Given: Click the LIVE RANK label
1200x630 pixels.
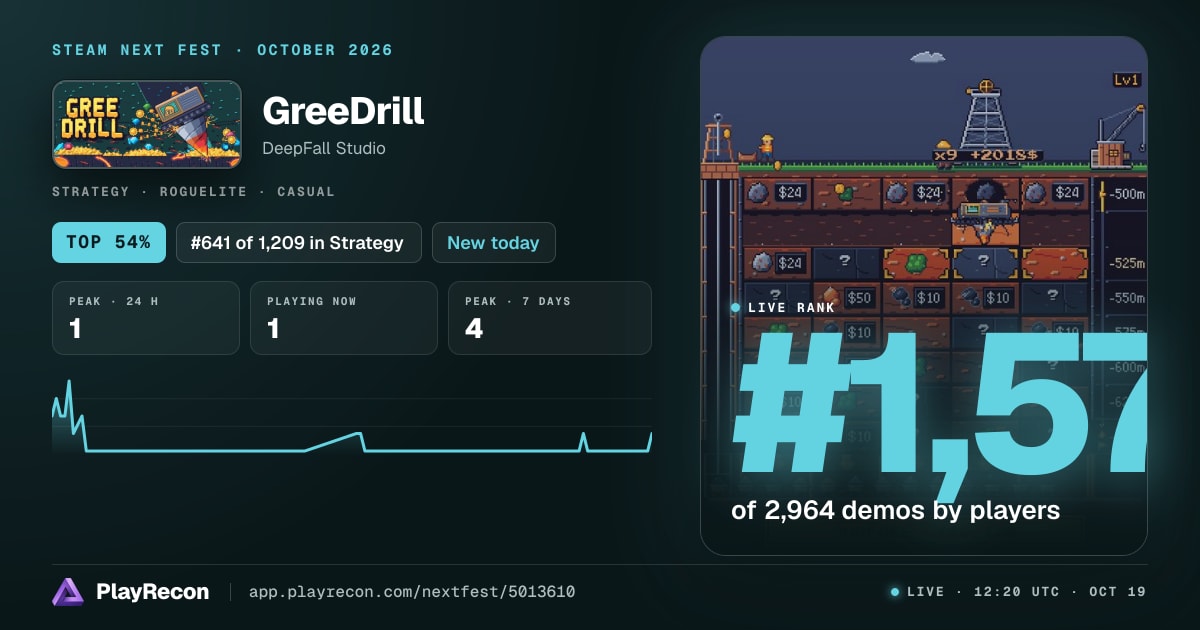Looking at the screenshot, I should (790, 308).
